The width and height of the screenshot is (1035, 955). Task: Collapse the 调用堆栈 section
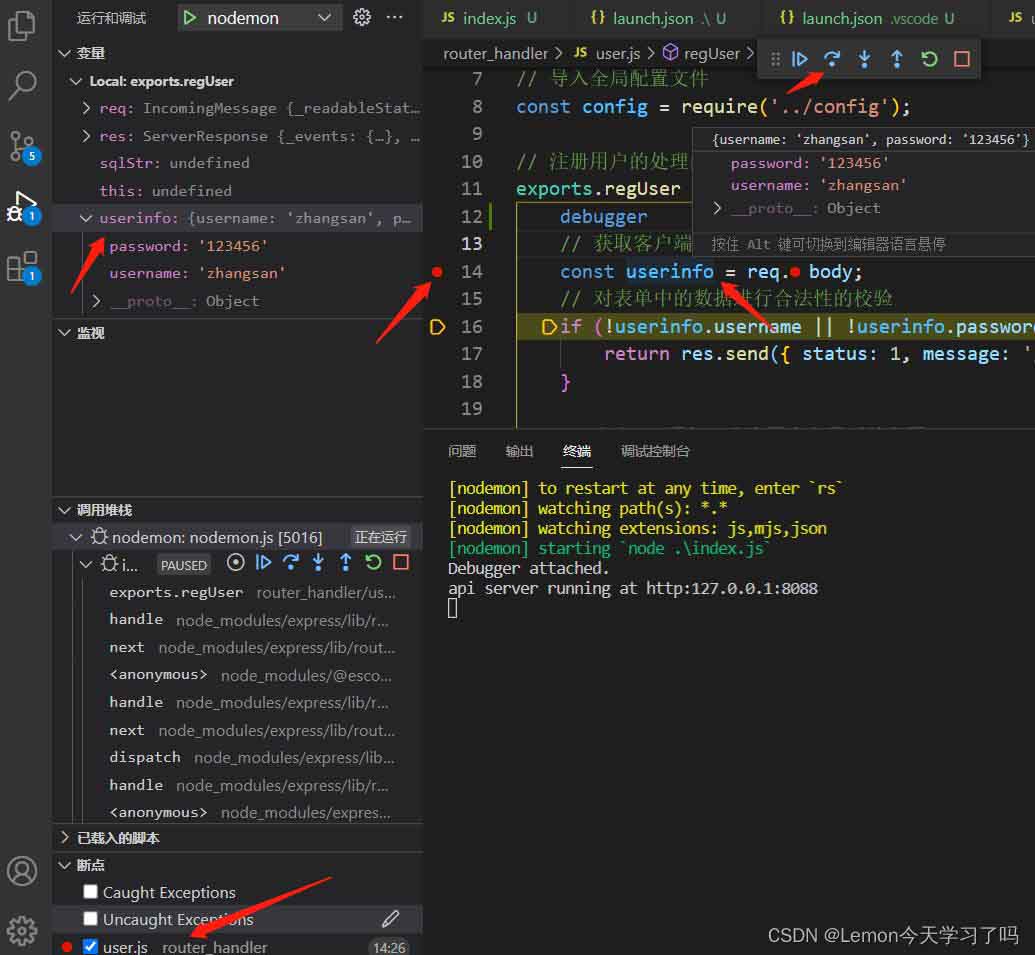pos(64,510)
